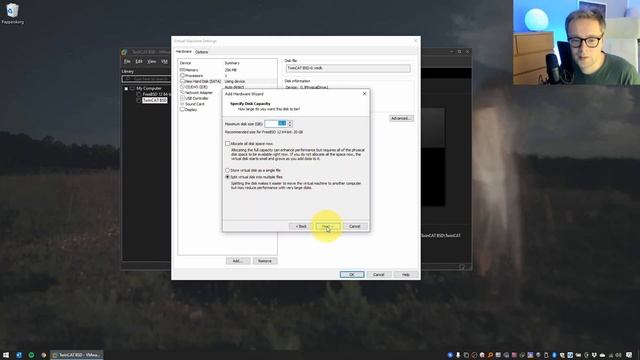Click the 'Auto detect' CD/DVD summary

click(x=234, y=87)
